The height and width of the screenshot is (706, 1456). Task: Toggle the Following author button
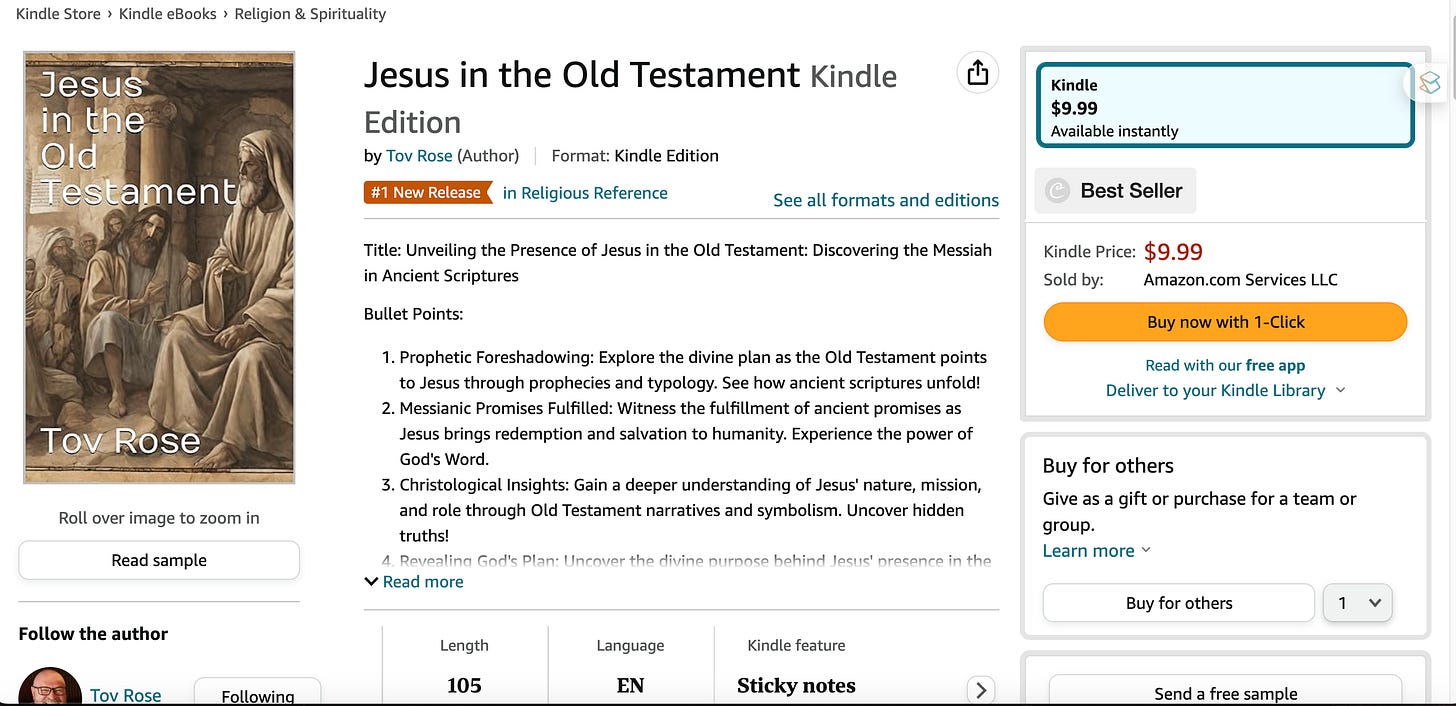point(258,694)
